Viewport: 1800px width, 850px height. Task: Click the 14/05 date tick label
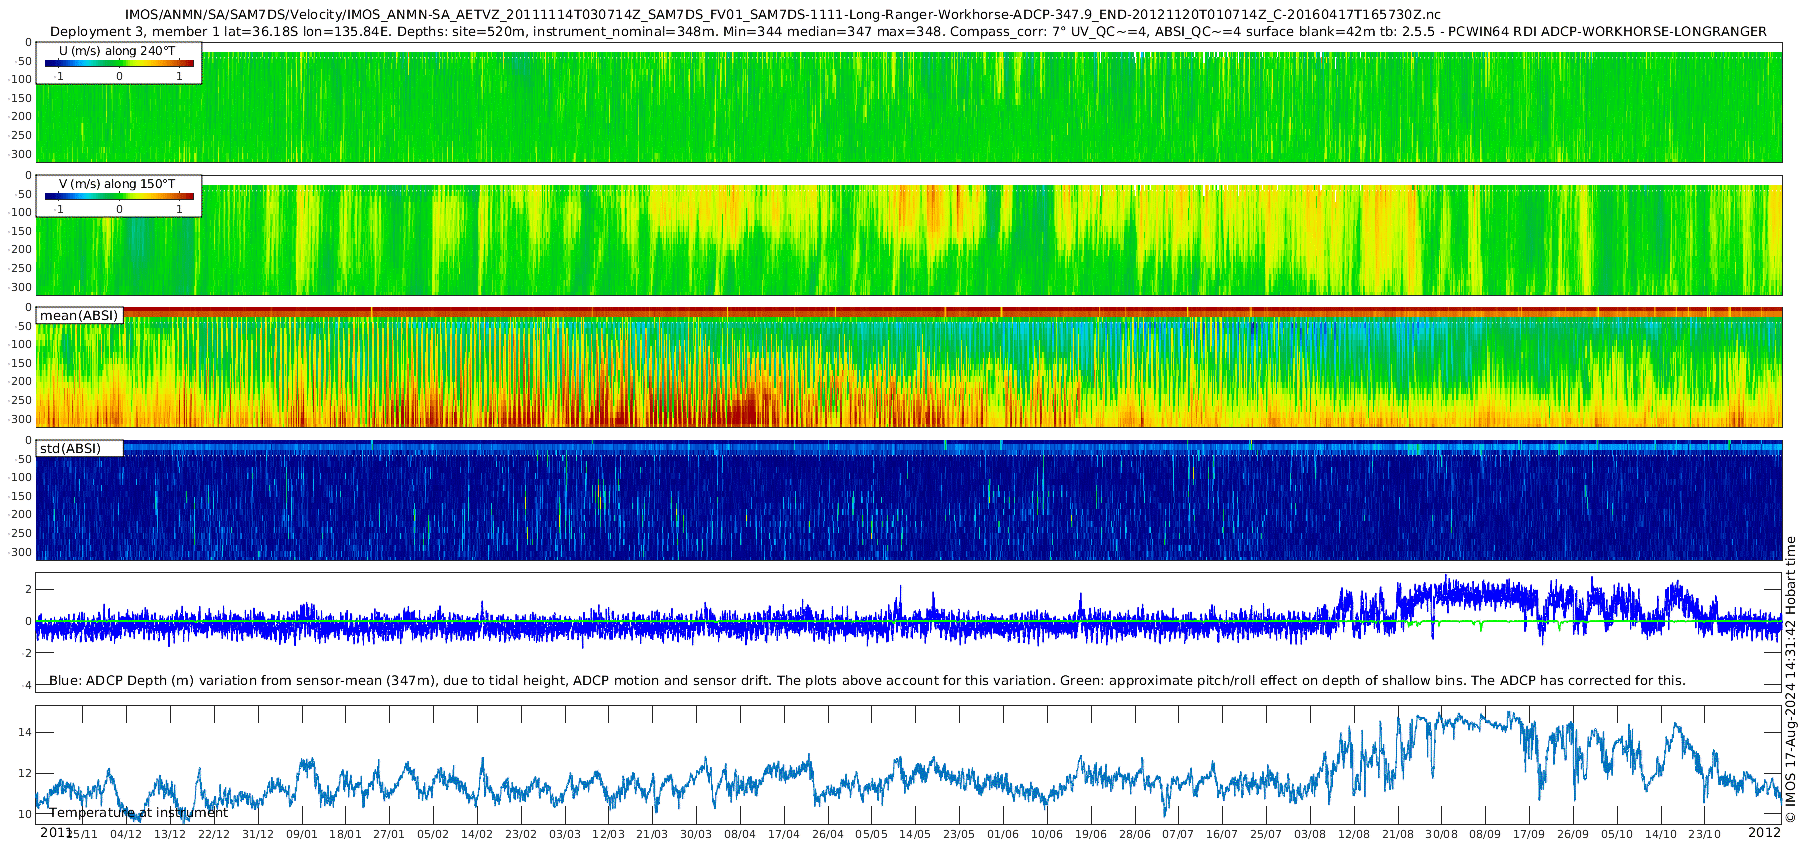pyautogui.click(x=915, y=834)
